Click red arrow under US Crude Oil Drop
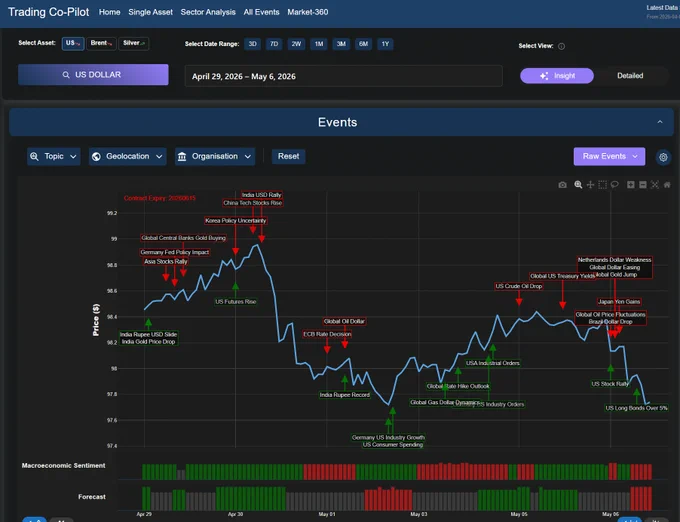The image size is (680, 522). pos(519,302)
